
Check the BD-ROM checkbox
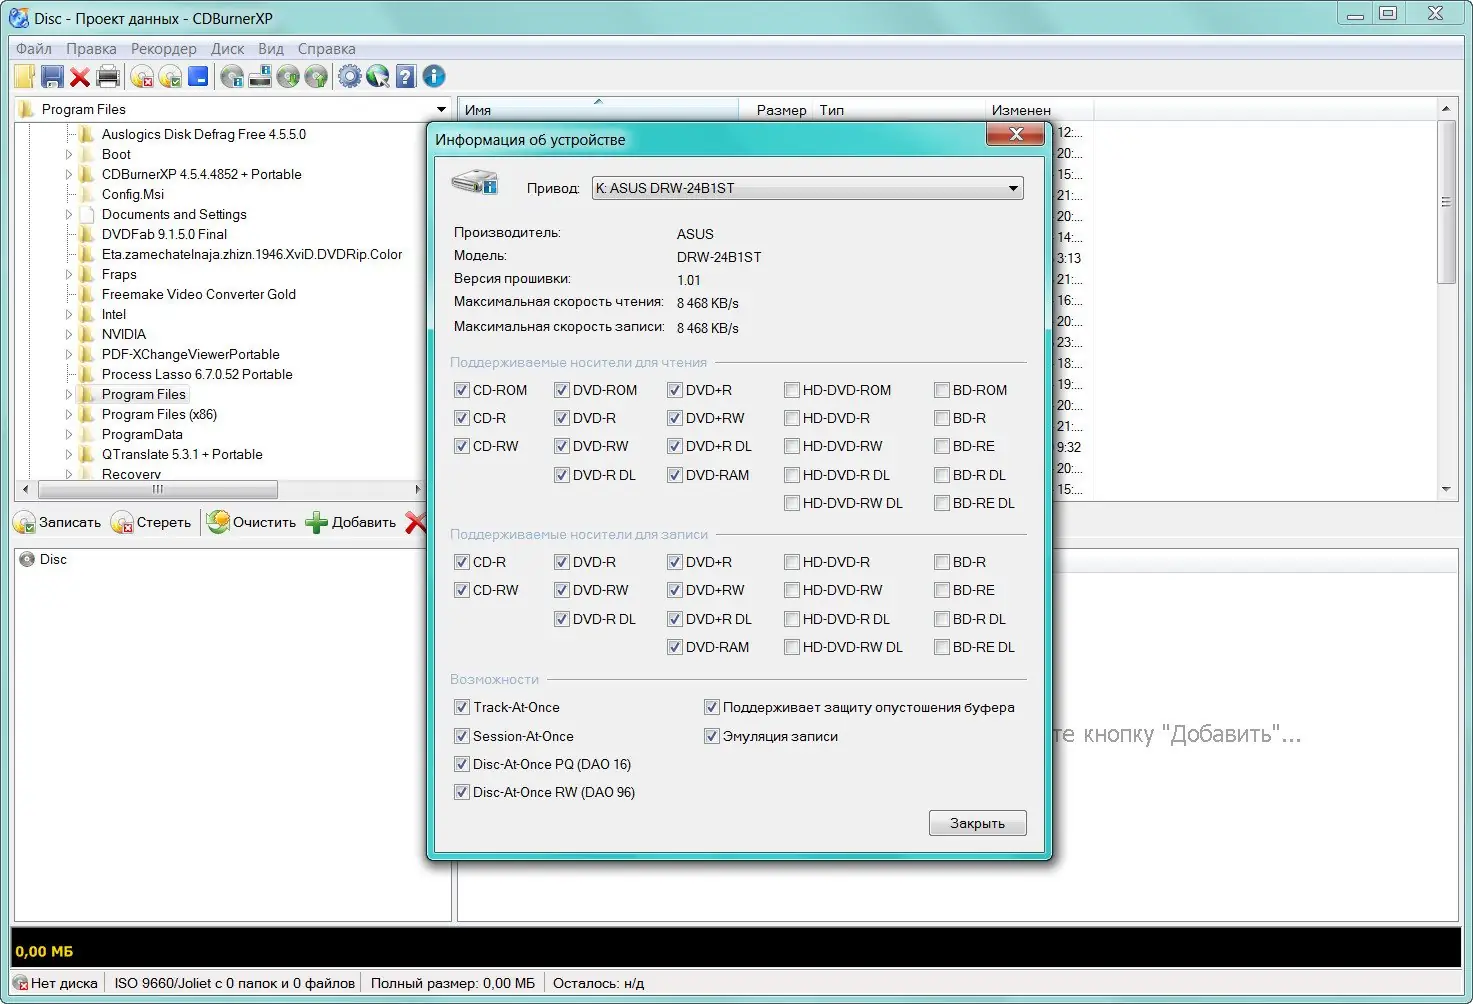[942, 390]
